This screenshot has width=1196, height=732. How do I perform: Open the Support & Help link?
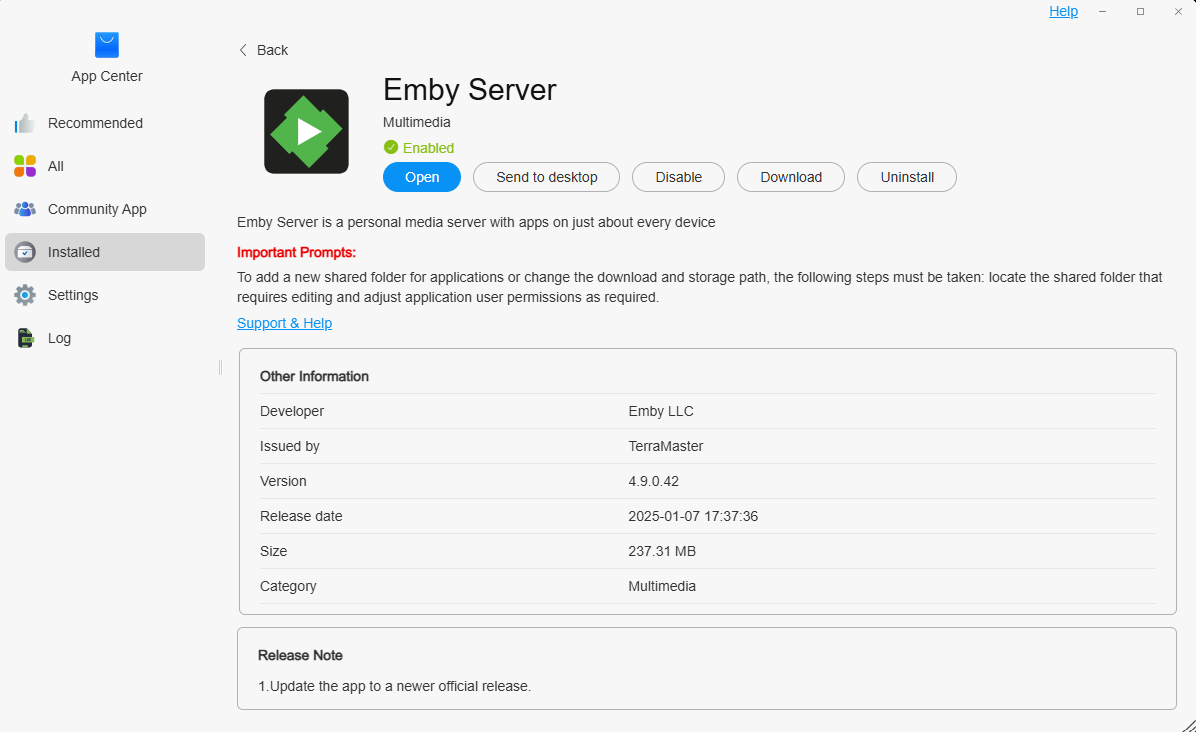[284, 322]
